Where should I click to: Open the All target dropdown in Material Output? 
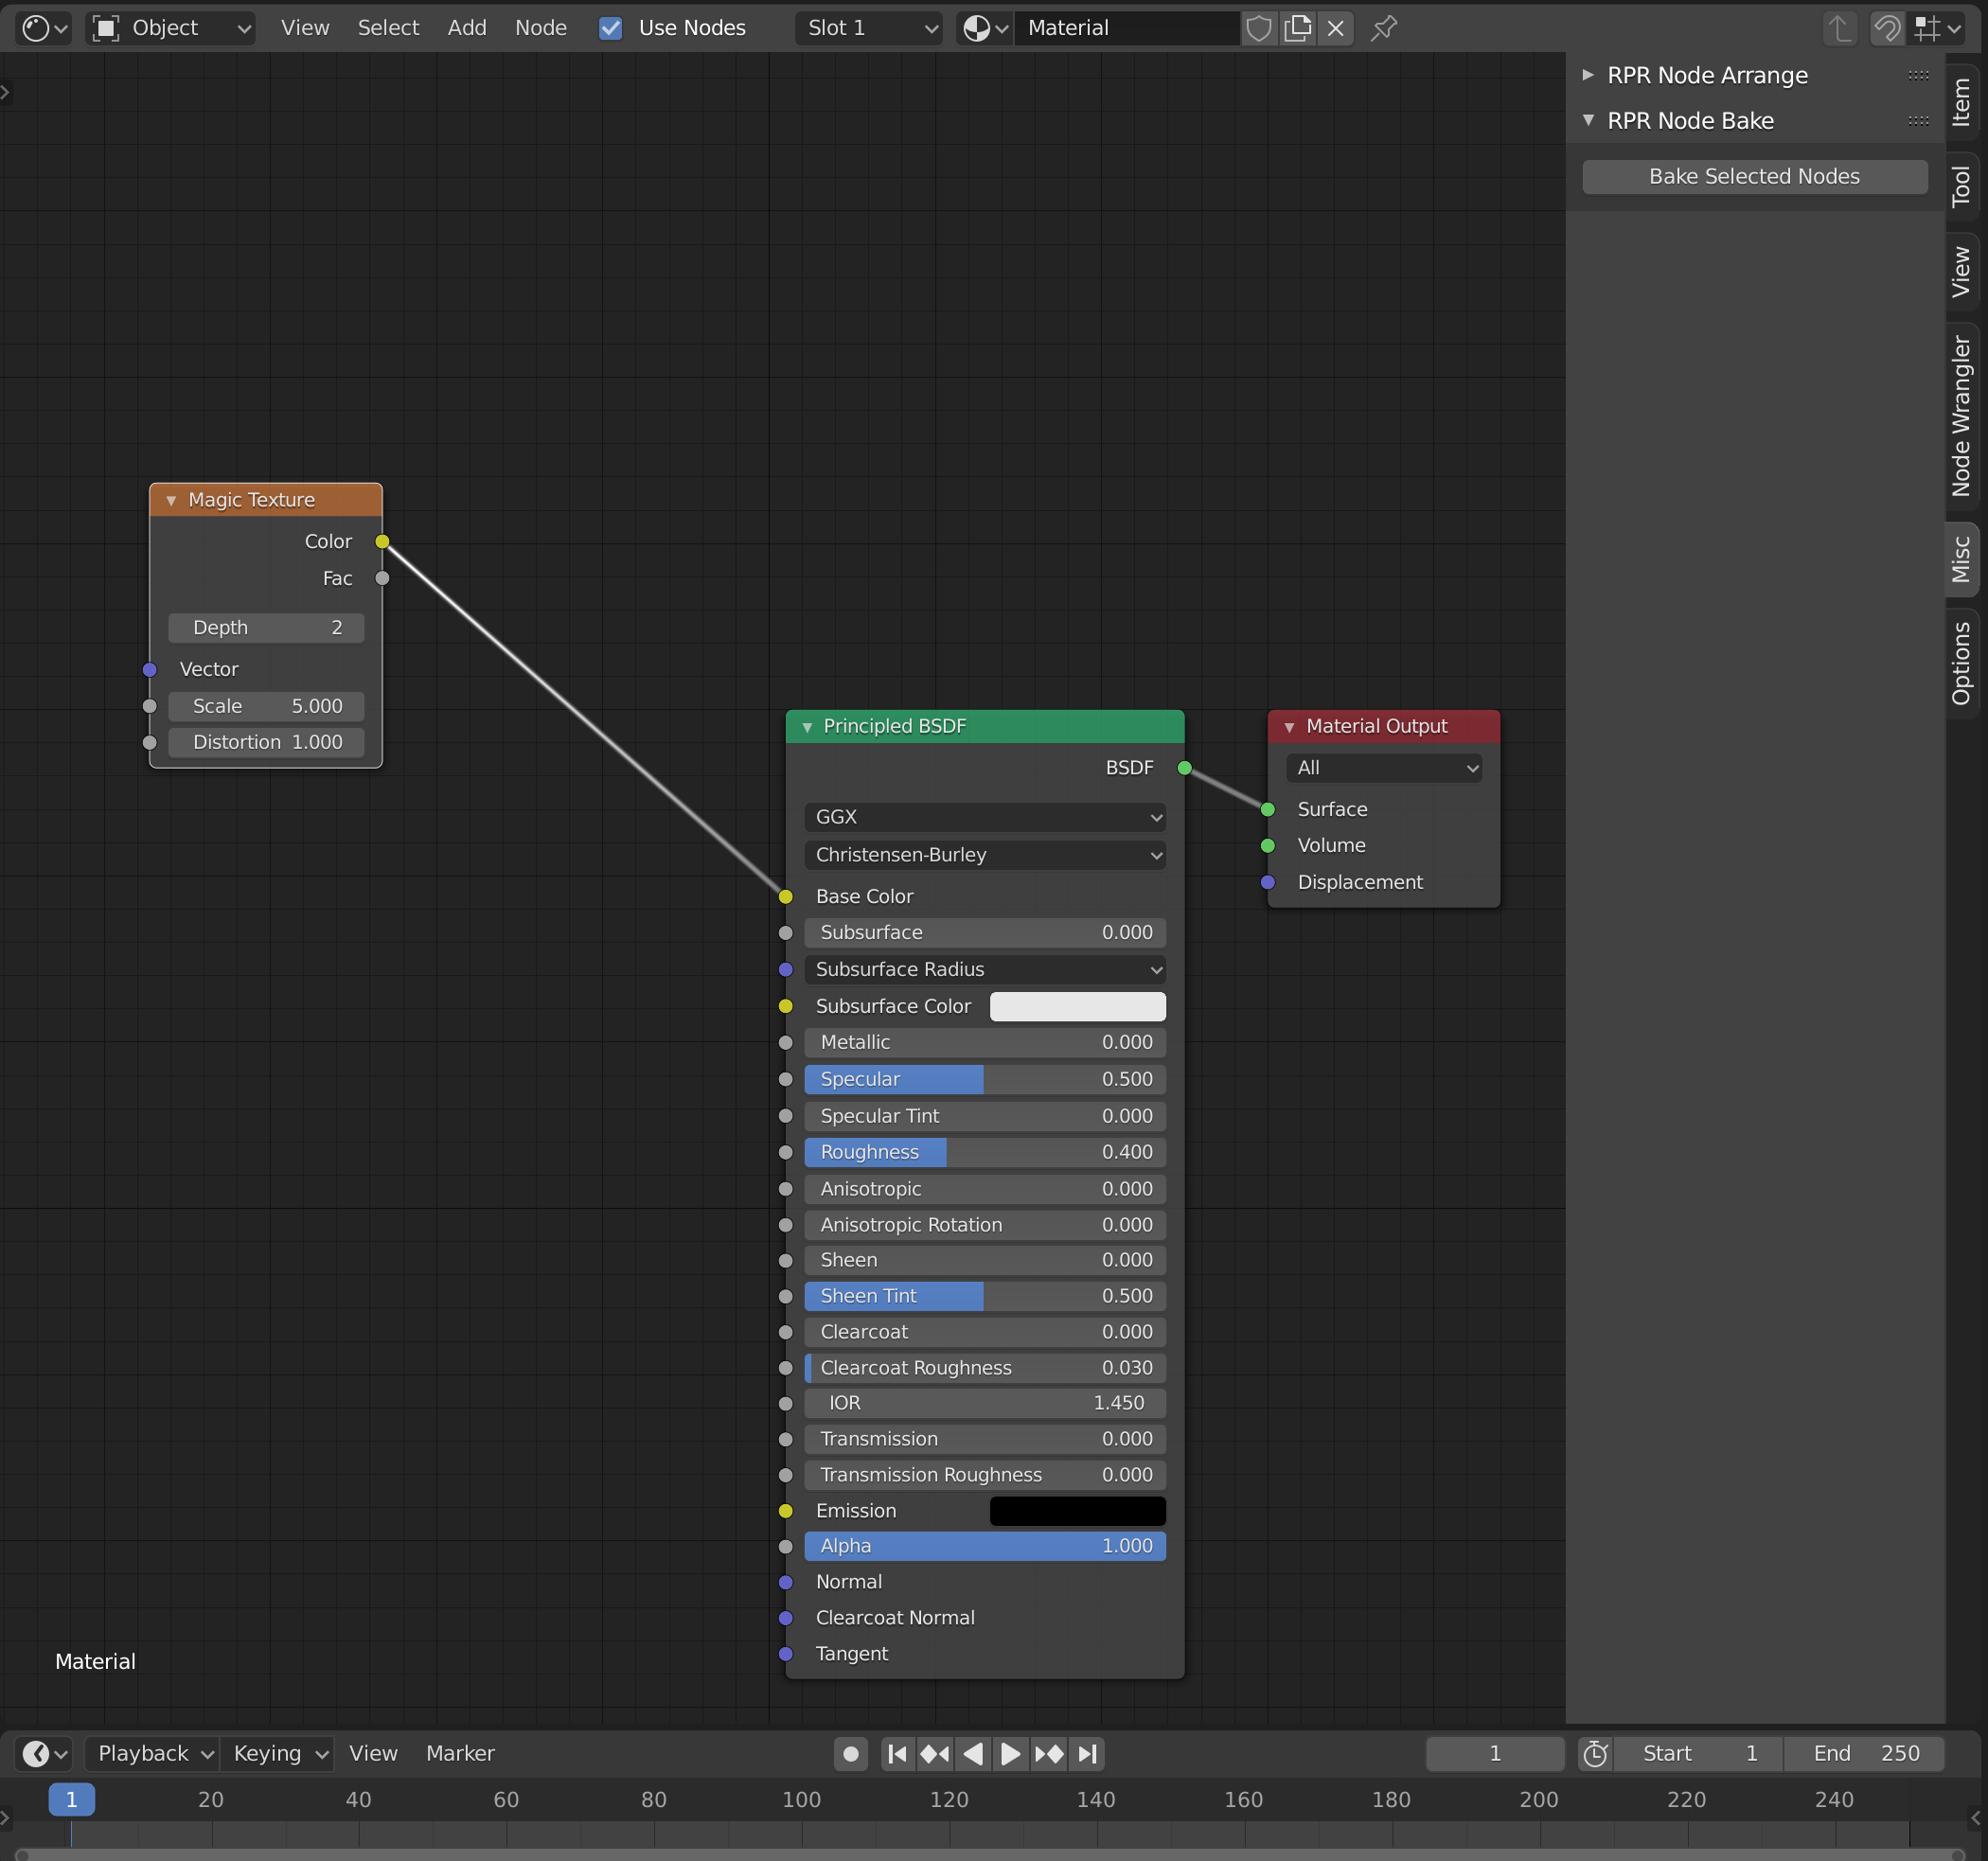click(x=1383, y=768)
